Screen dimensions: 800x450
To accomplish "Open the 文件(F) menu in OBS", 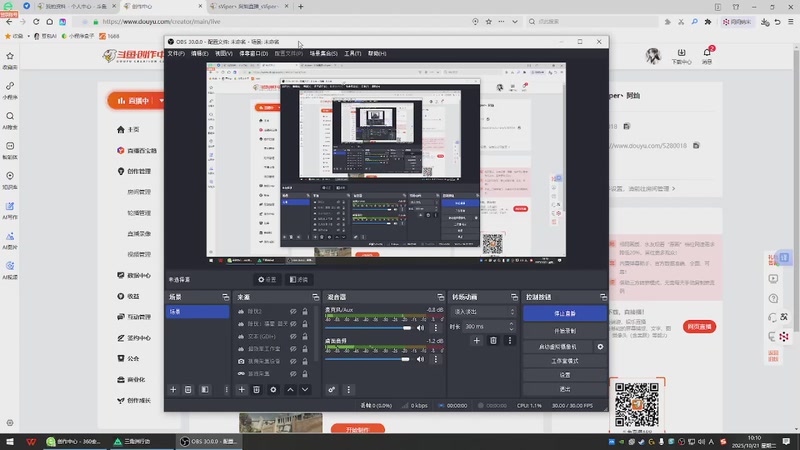I will tap(176, 54).
